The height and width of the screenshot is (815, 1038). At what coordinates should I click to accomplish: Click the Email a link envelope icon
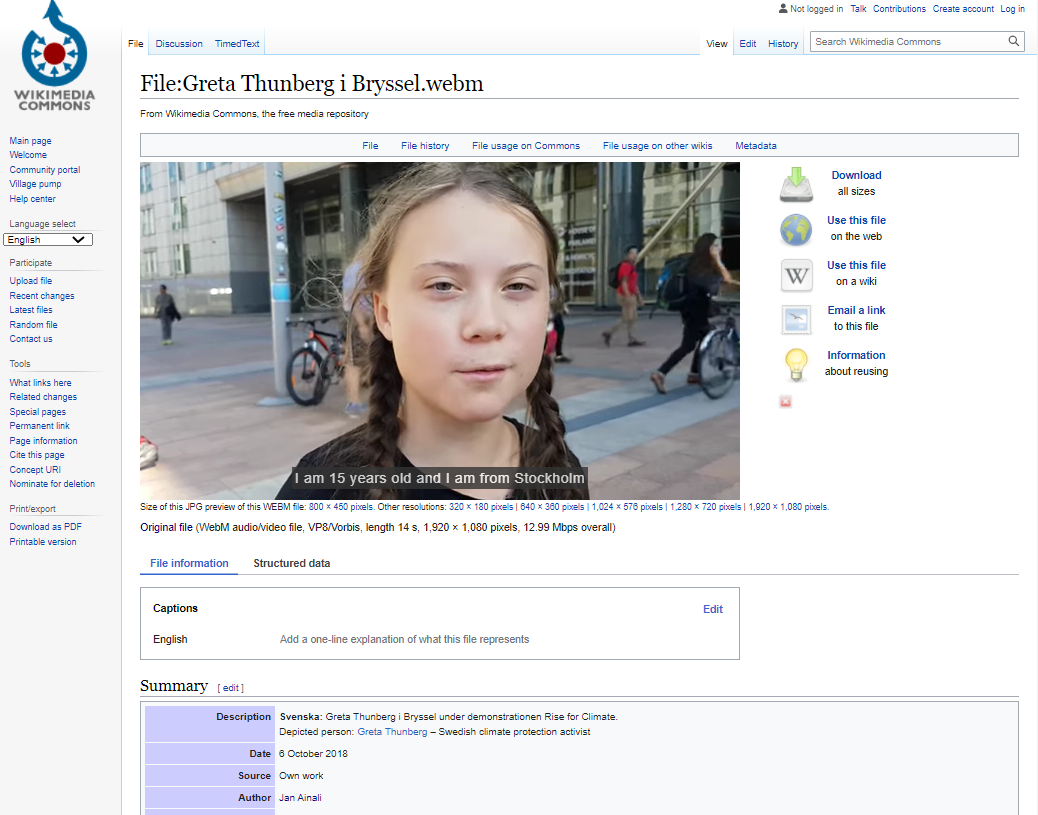[x=796, y=320]
